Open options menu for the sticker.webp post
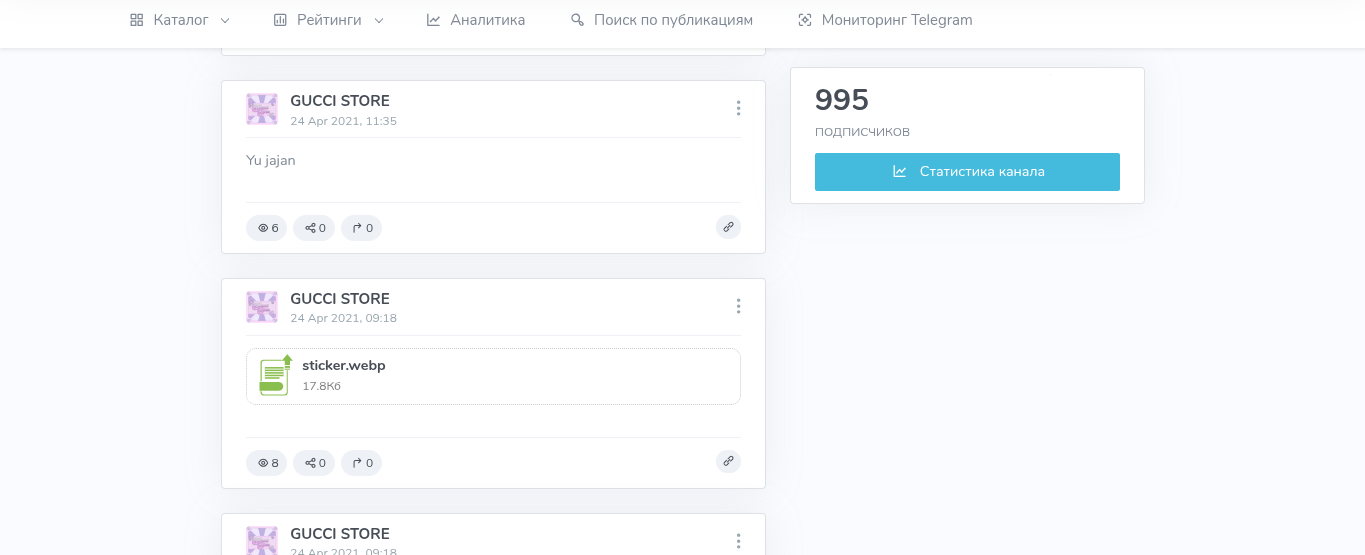This screenshot has width=1365, height=555. [738, 306]
